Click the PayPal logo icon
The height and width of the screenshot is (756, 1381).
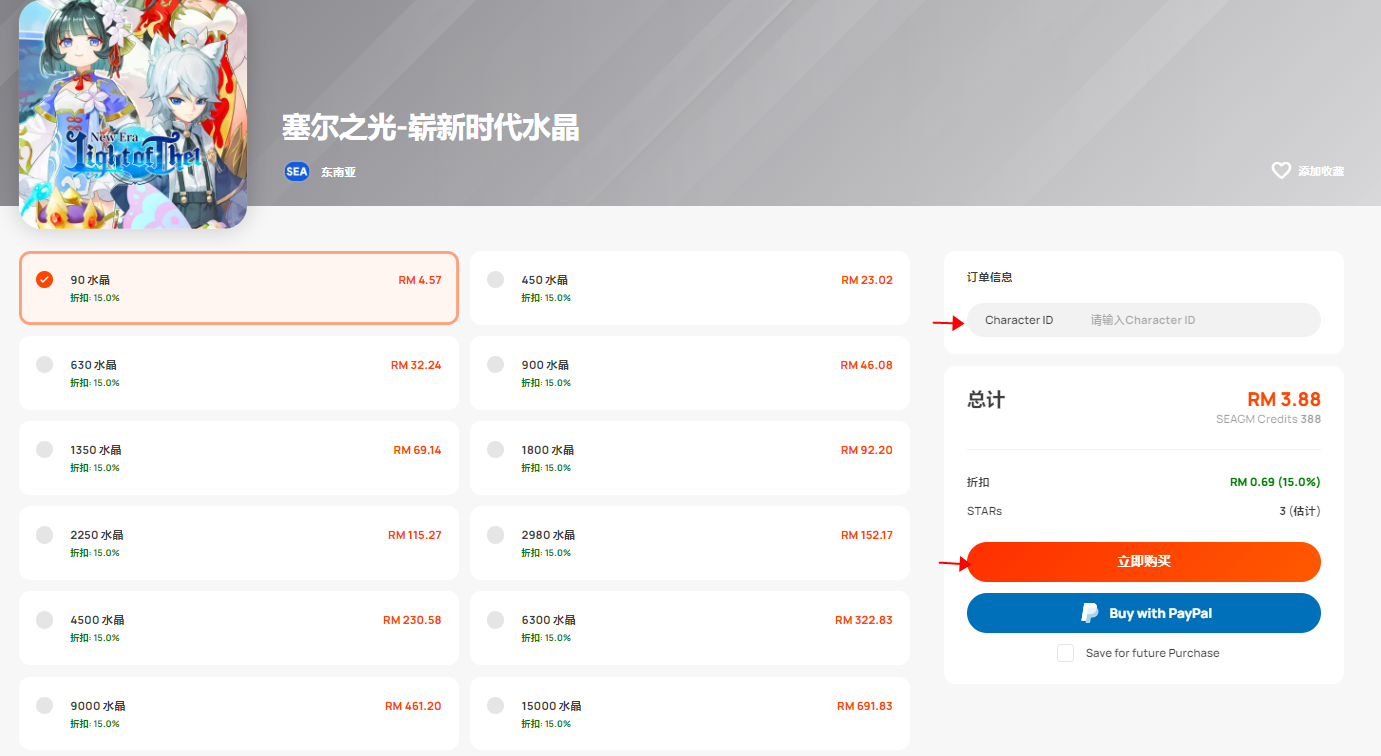click(1089, 613)
